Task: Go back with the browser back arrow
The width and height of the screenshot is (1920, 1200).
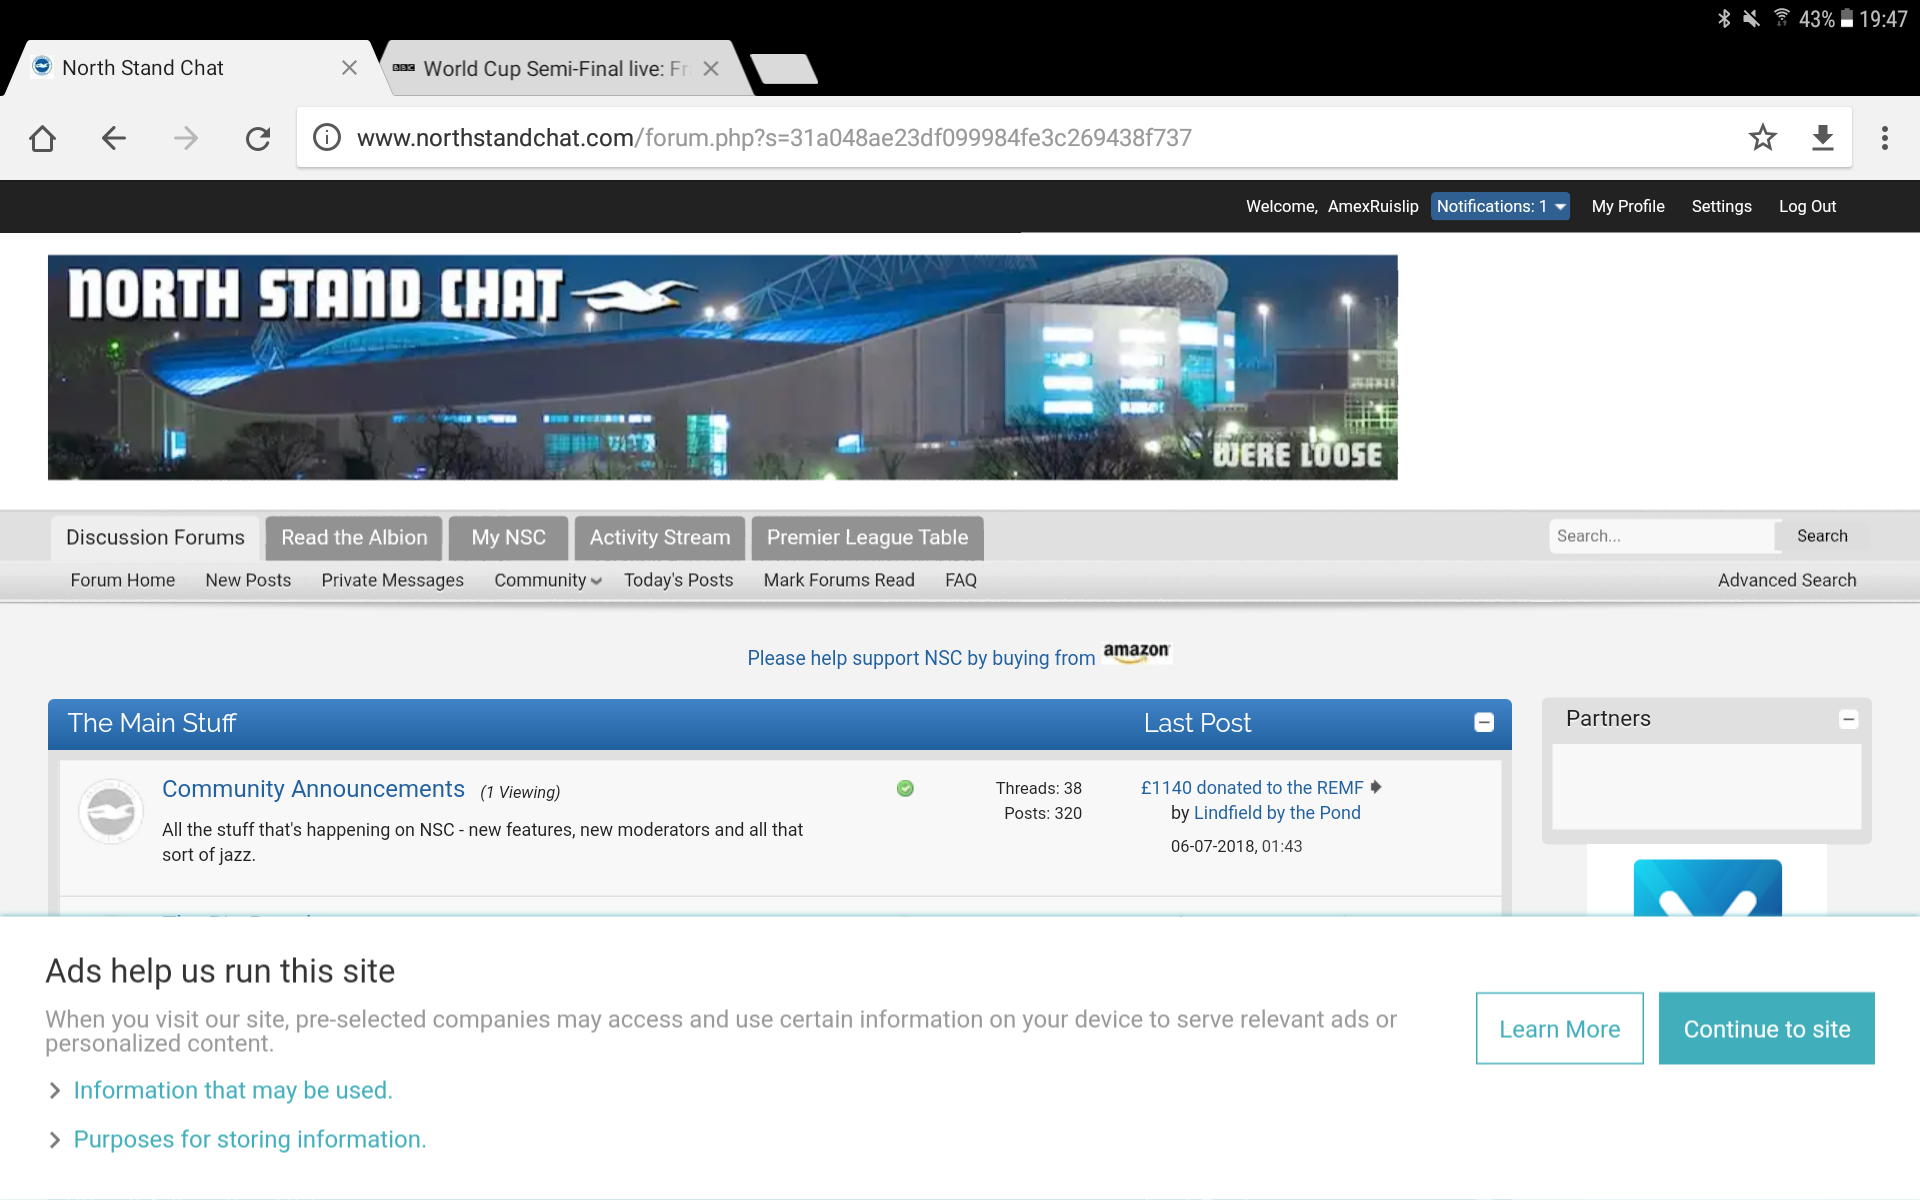Action: pos(114,138)
